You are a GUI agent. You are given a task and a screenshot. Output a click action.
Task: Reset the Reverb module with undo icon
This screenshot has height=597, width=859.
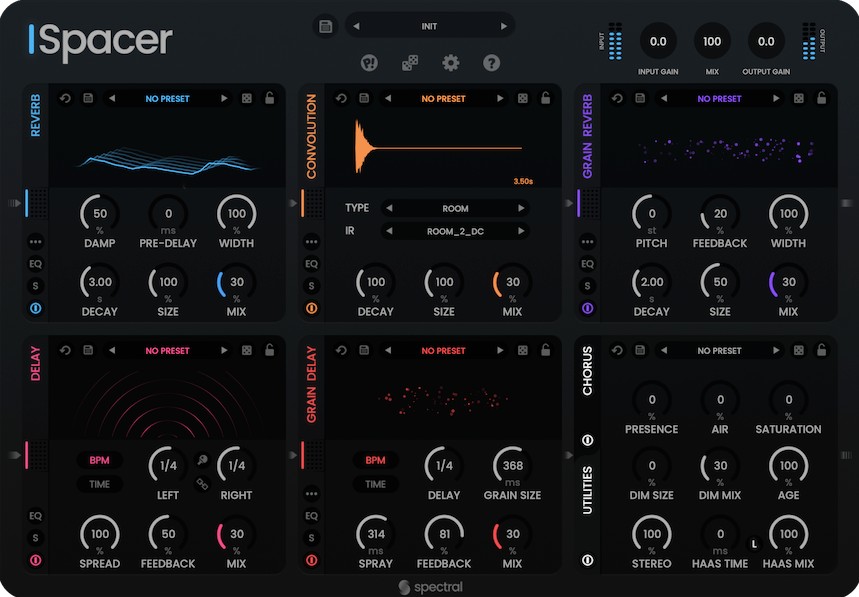[65, 99]
